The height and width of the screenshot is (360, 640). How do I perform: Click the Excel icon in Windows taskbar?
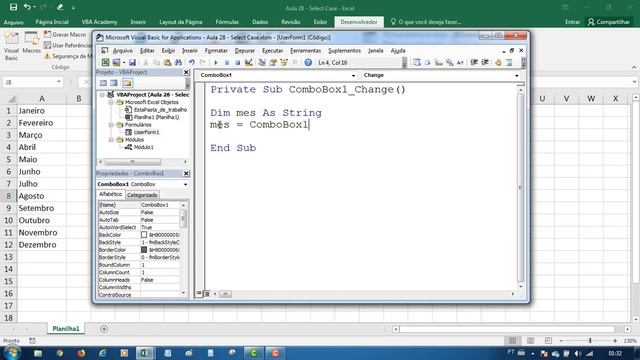145,353
